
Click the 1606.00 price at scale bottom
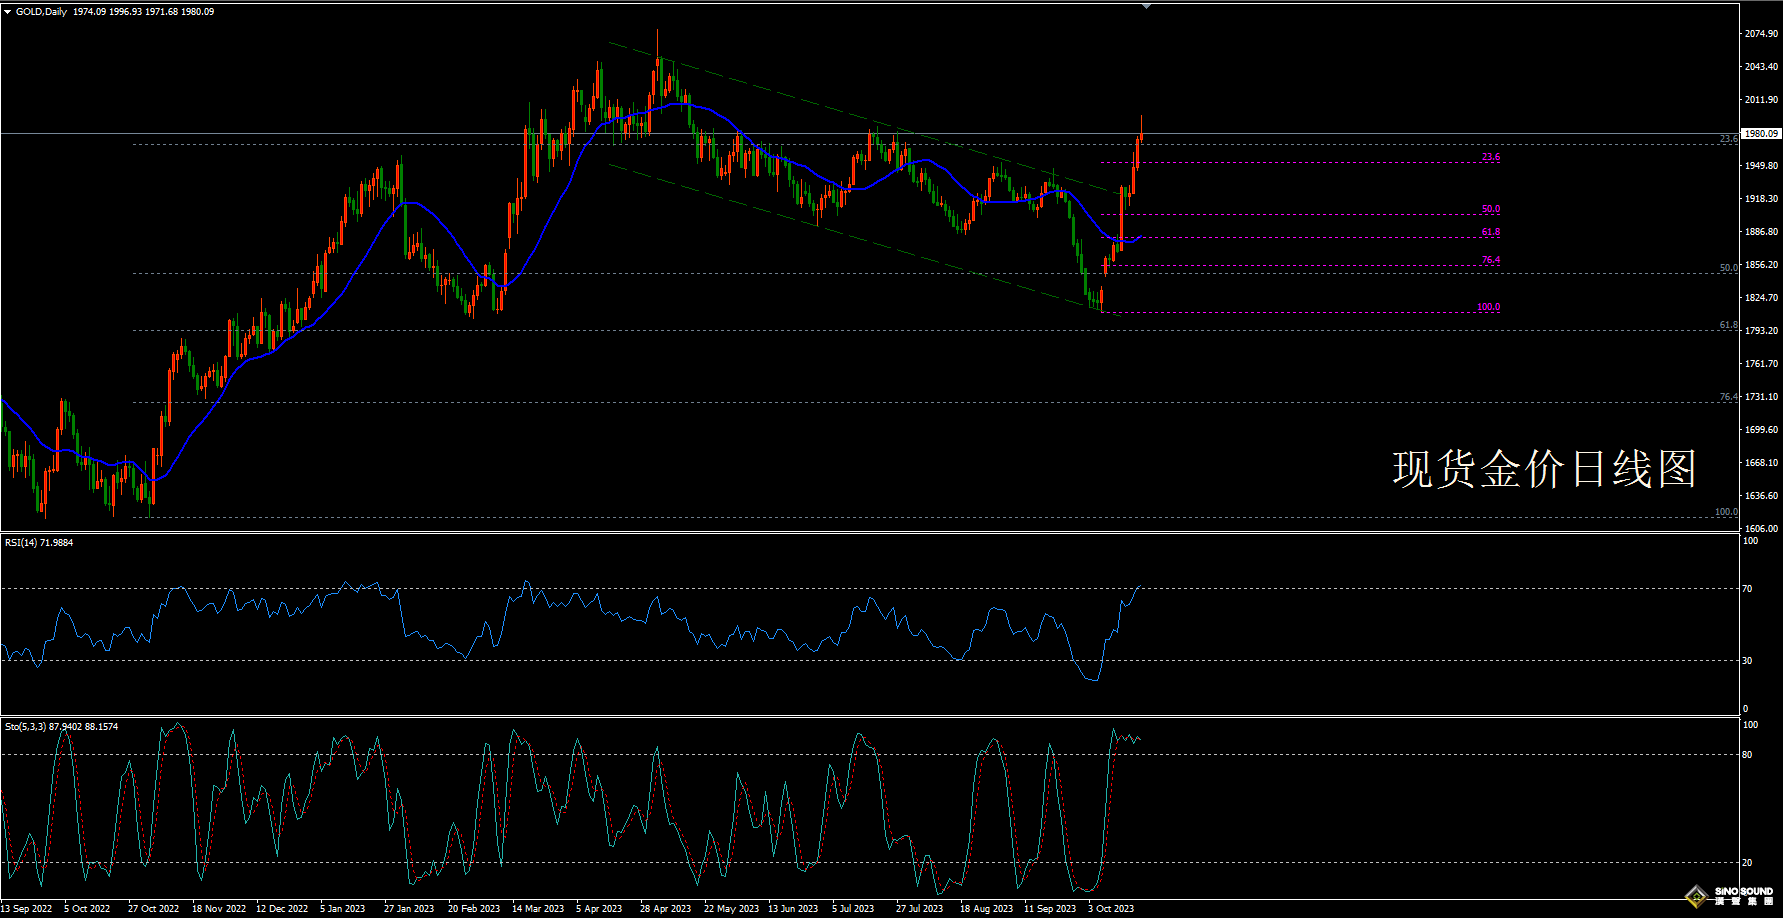tap(1761, 528)
